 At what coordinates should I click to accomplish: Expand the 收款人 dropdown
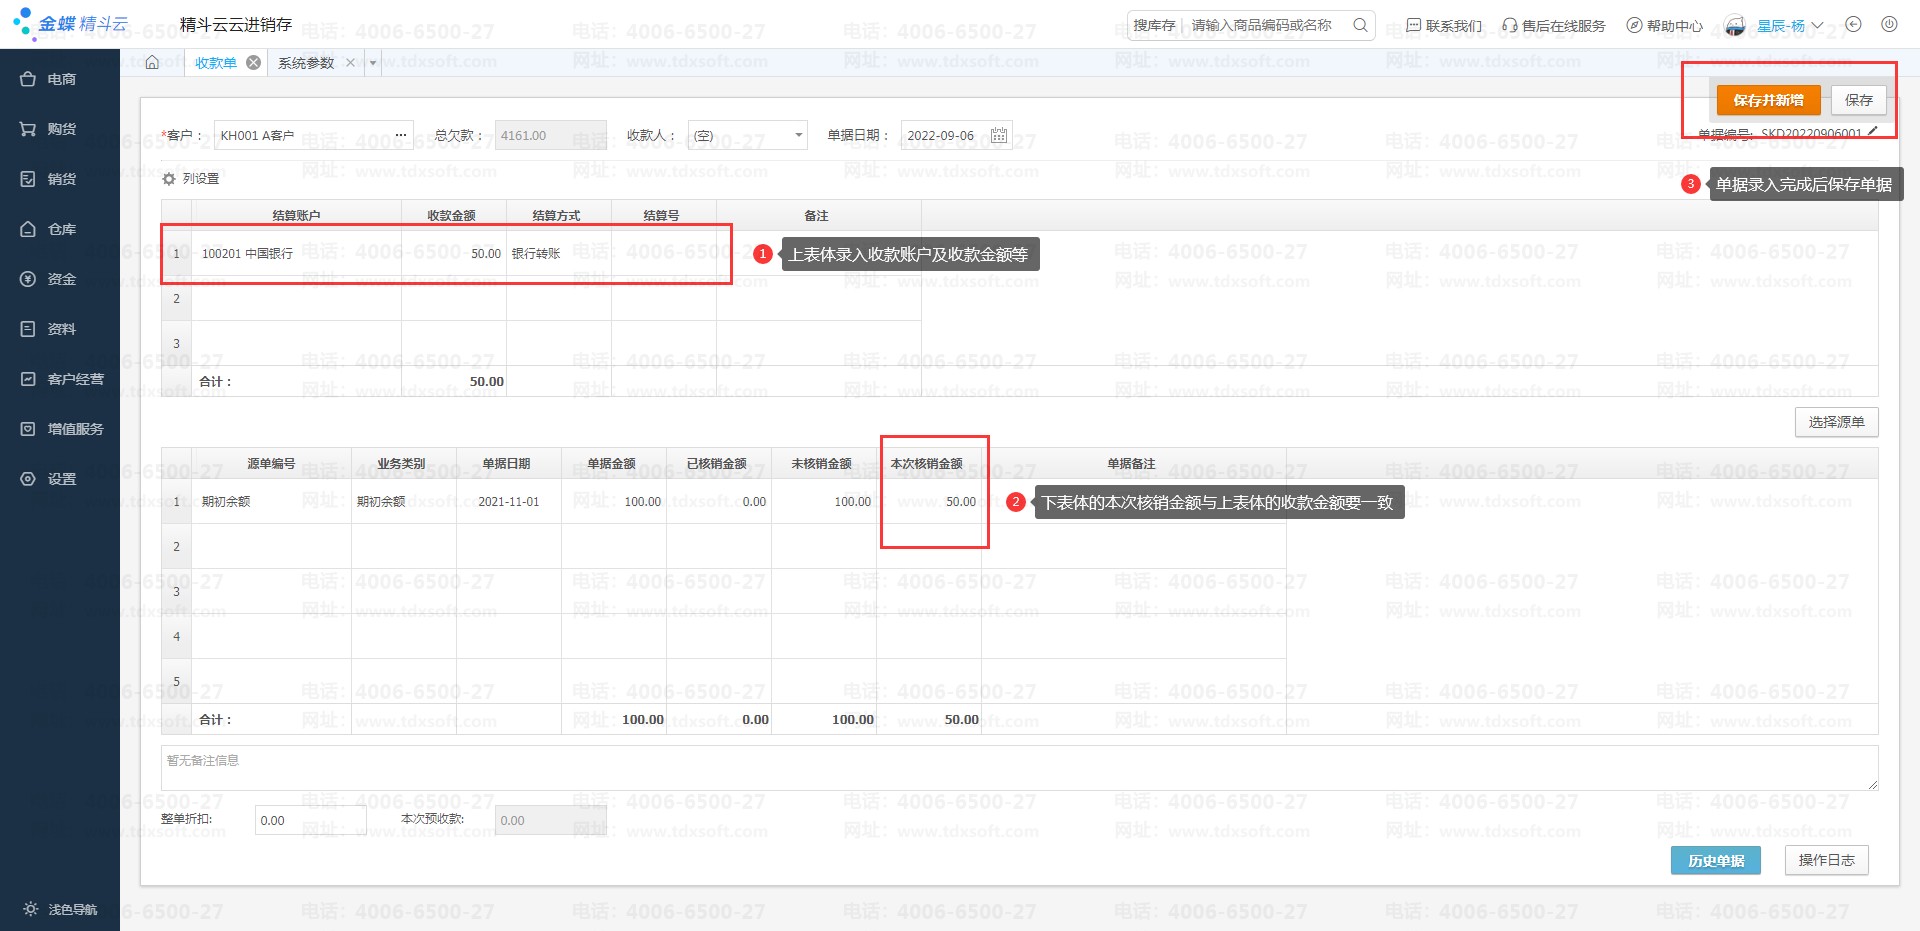coord(798,135)
